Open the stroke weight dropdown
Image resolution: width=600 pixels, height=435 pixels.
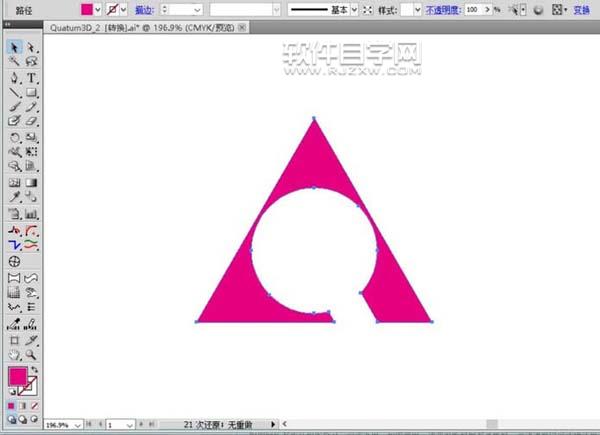(x=197, y=10)
